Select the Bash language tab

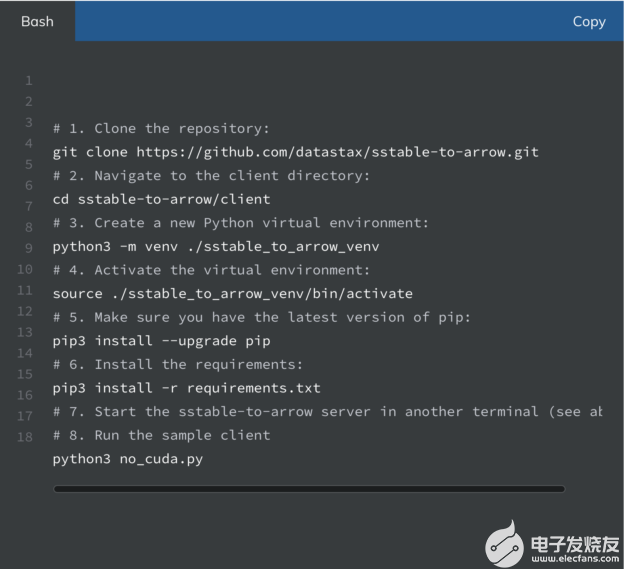[x=37, y=21]
